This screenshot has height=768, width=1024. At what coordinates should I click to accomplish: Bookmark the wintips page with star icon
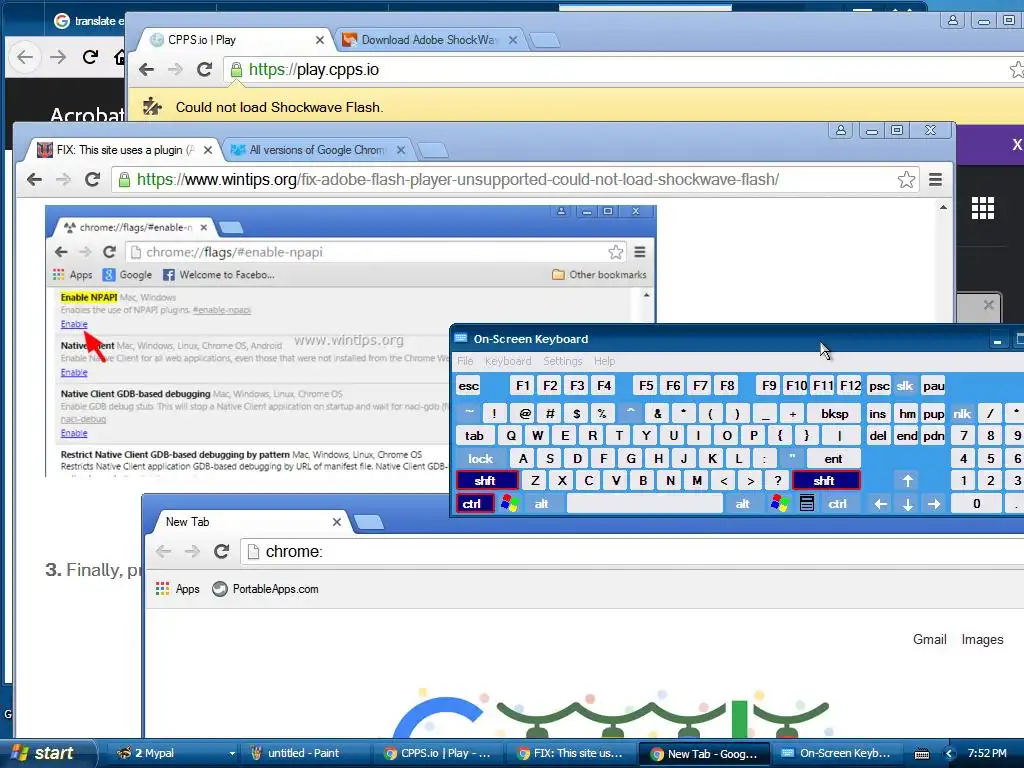click(906, 179)
